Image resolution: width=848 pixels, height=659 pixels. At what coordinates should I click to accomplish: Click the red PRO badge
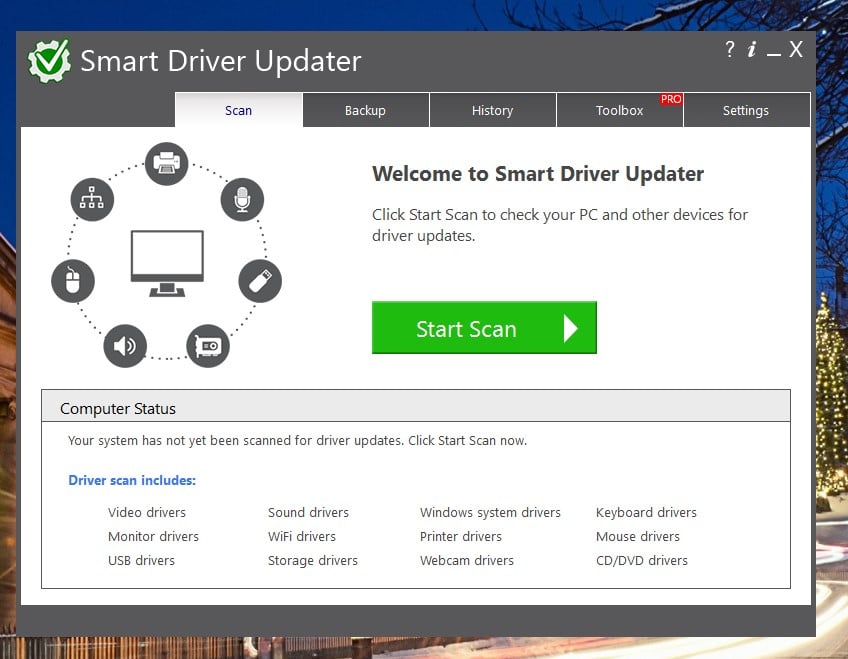coord(671,99)
